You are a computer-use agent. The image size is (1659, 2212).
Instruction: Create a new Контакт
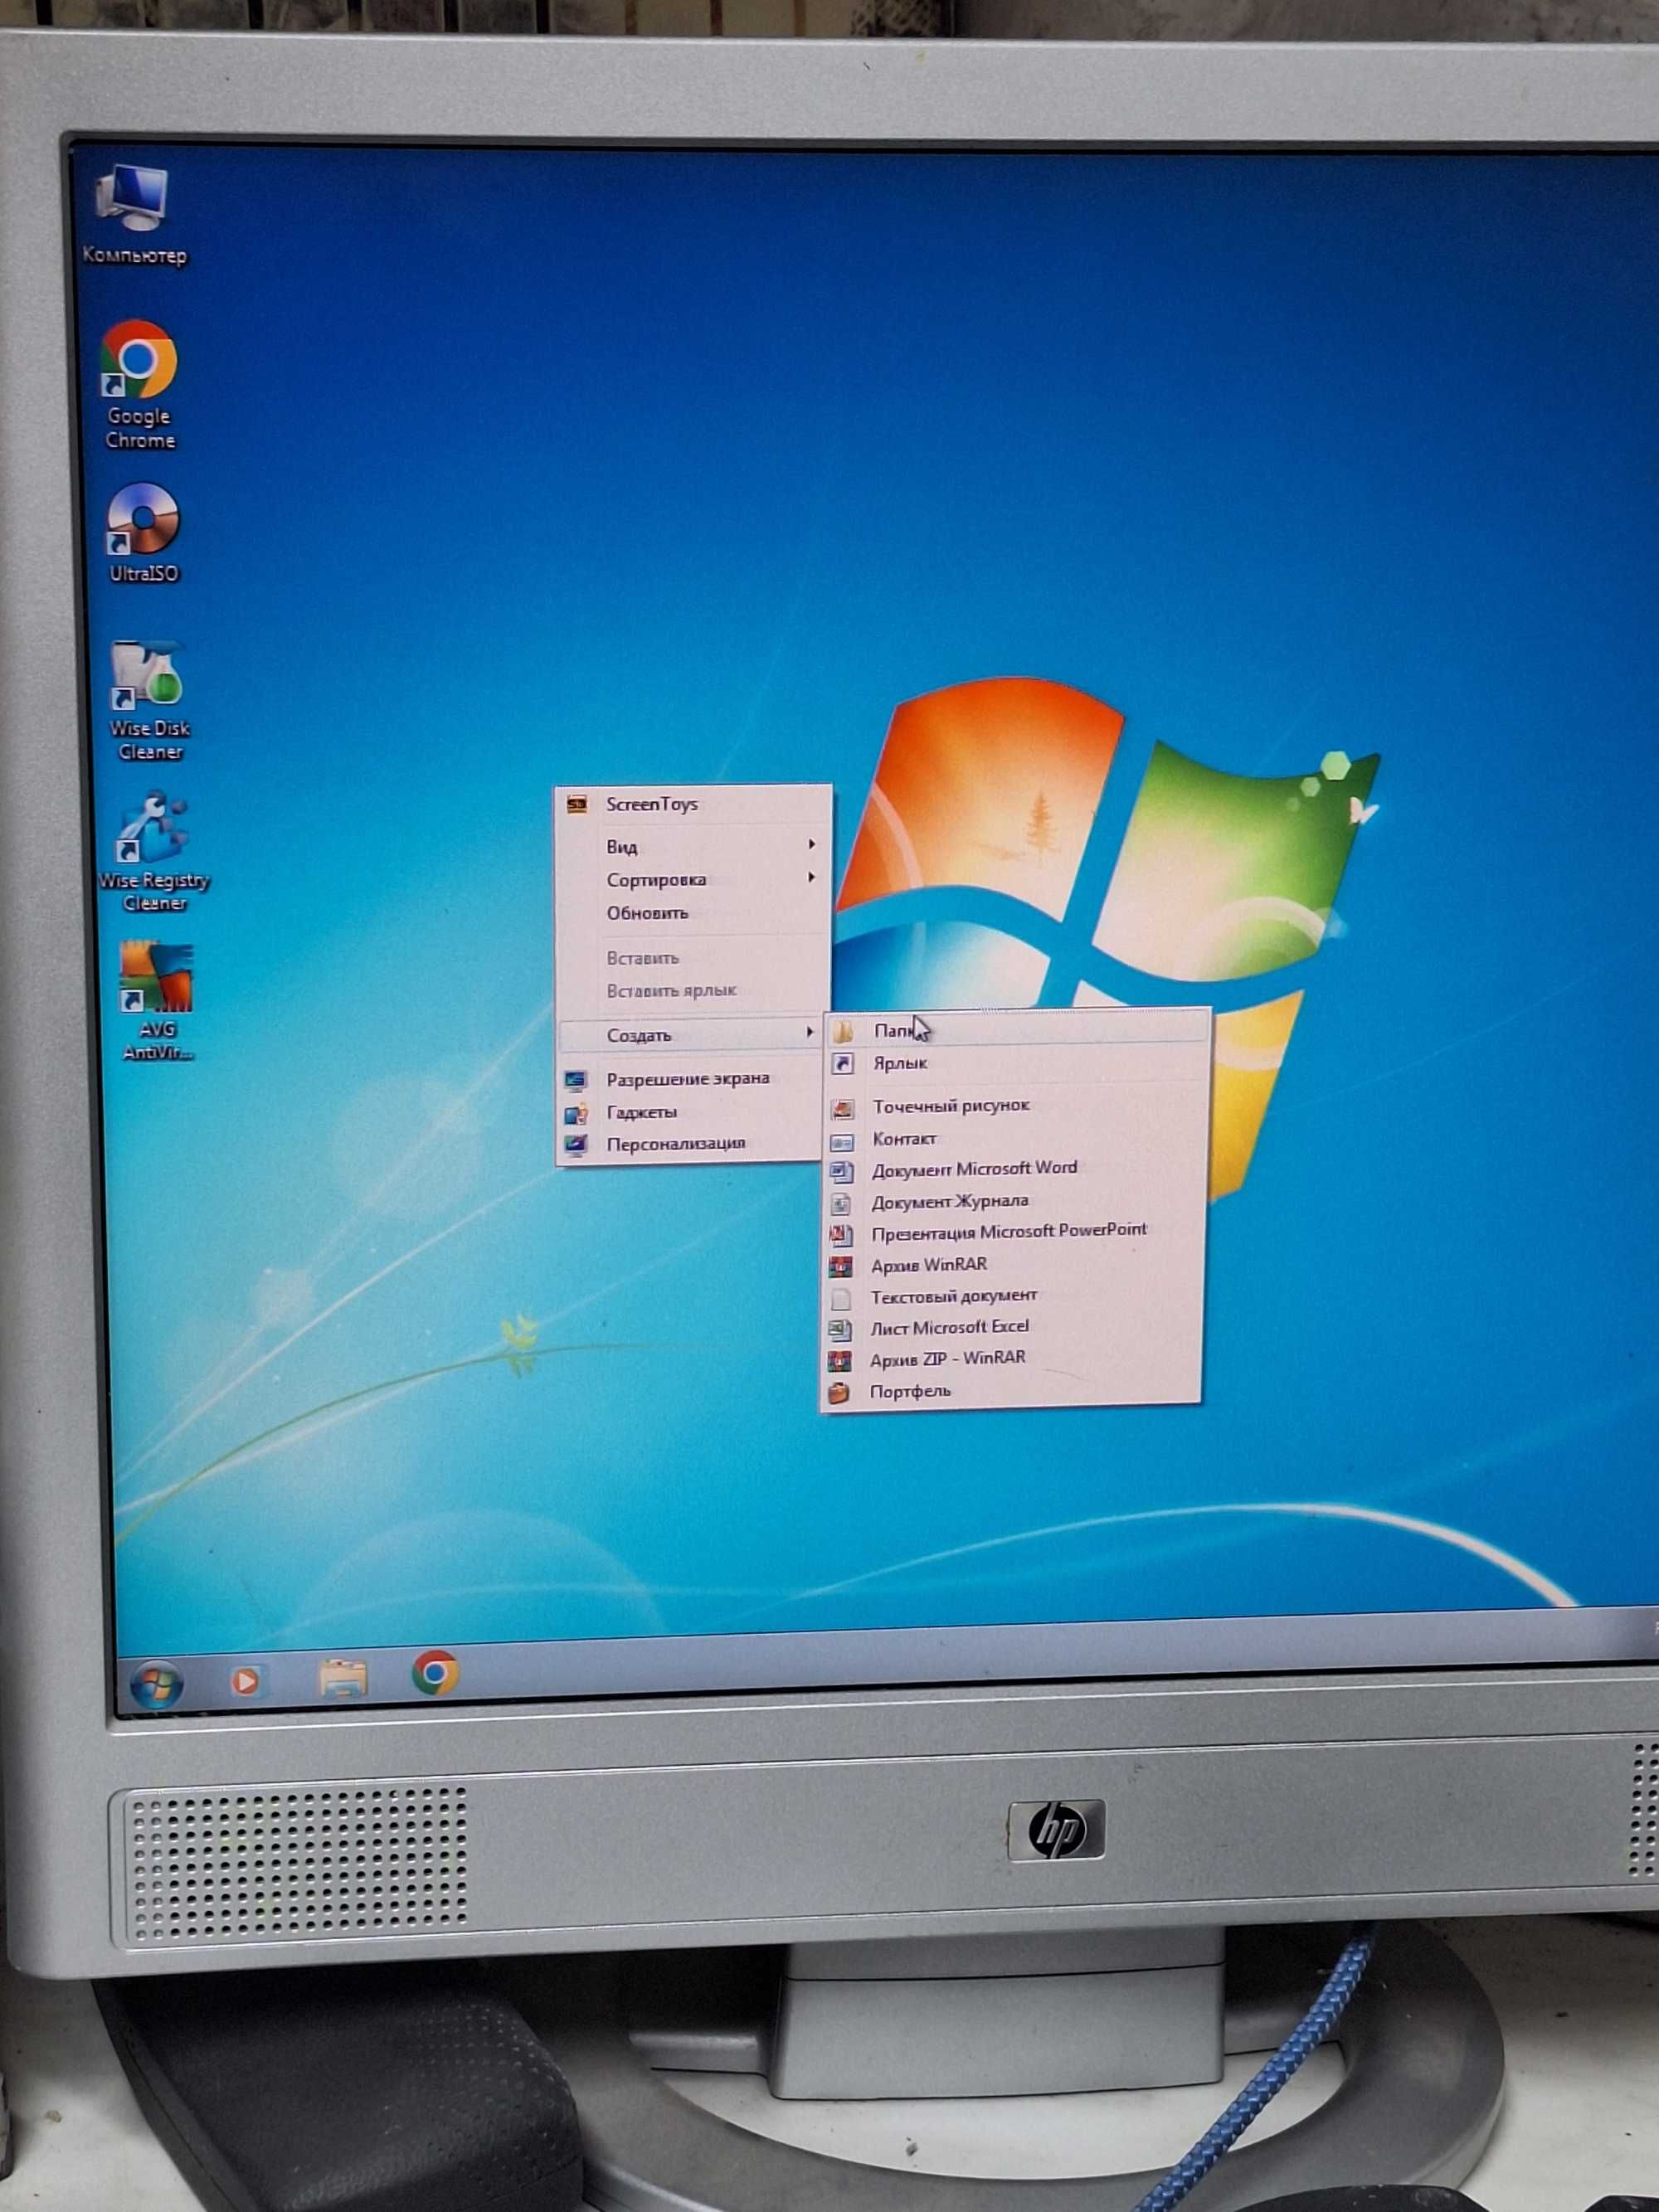[x=1015, y=1138]
